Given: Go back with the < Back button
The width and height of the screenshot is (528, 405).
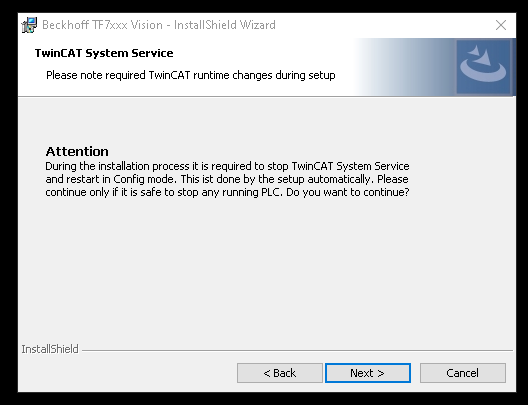Looking at the screenshot, I should coord(279,373).
